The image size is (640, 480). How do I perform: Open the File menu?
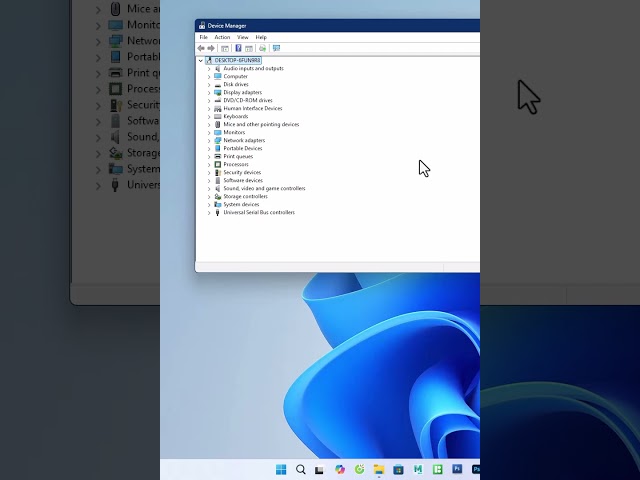pos(203,37)
